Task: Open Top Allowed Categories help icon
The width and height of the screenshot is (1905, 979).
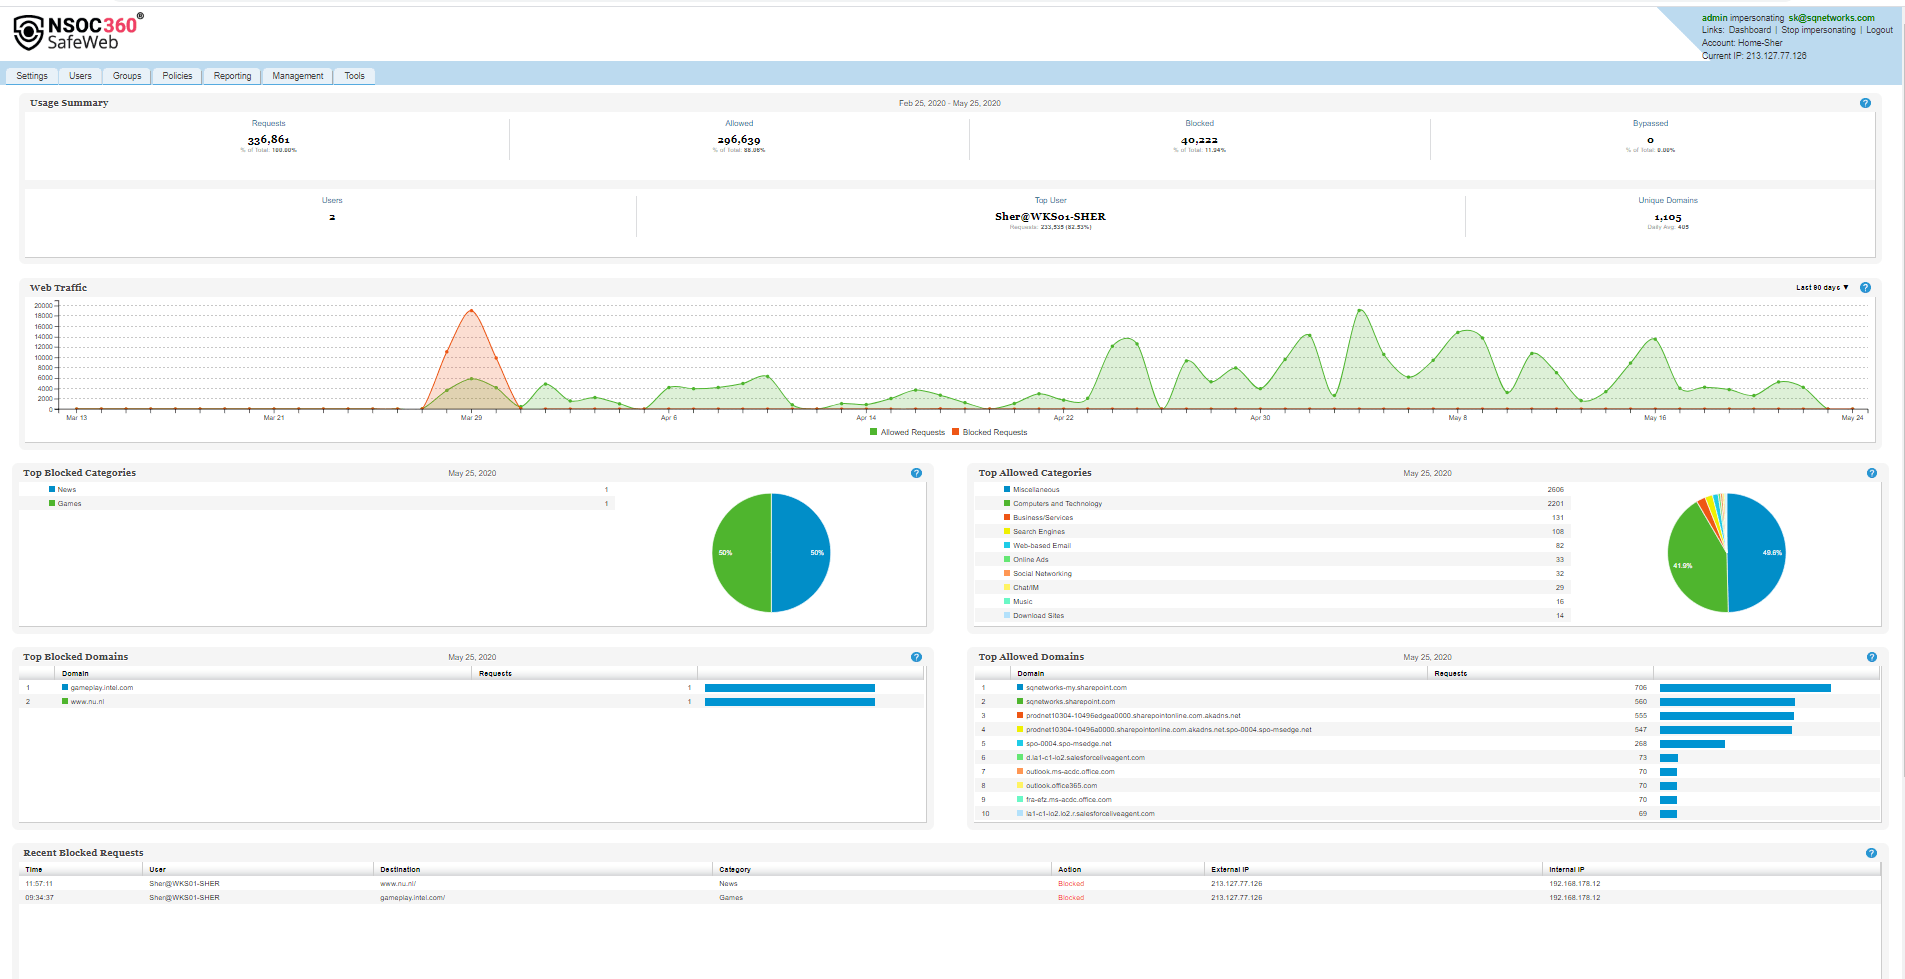Action: (1872, 473)
